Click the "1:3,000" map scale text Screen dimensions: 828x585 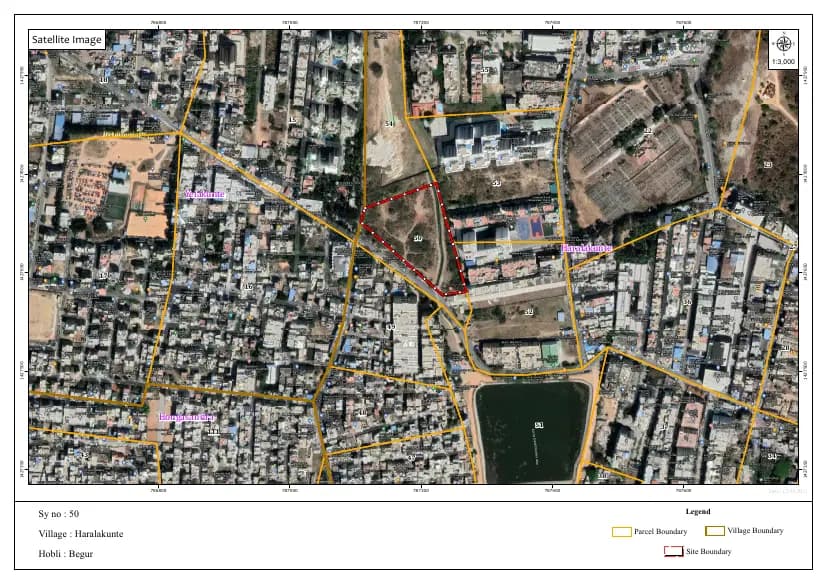click(x=783, y=61)
